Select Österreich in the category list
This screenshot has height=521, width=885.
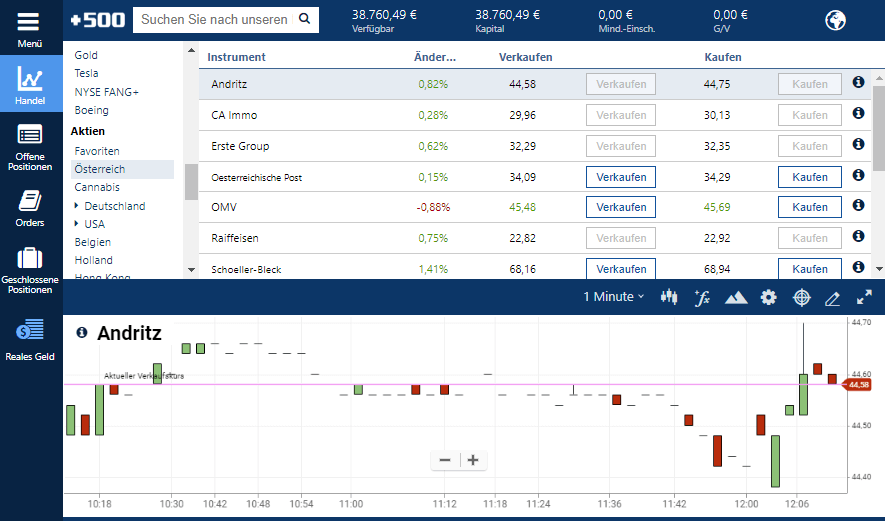[x=122, y=169]
